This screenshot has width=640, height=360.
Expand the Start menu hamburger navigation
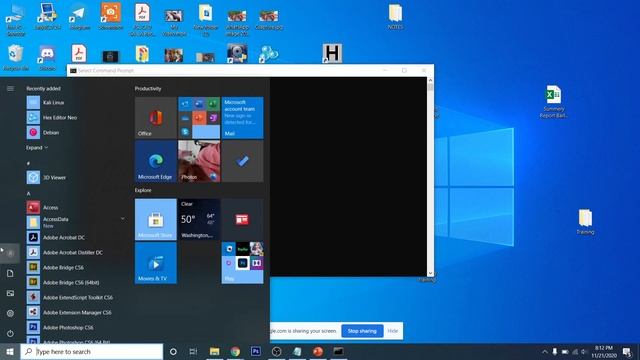coord(10,89)
